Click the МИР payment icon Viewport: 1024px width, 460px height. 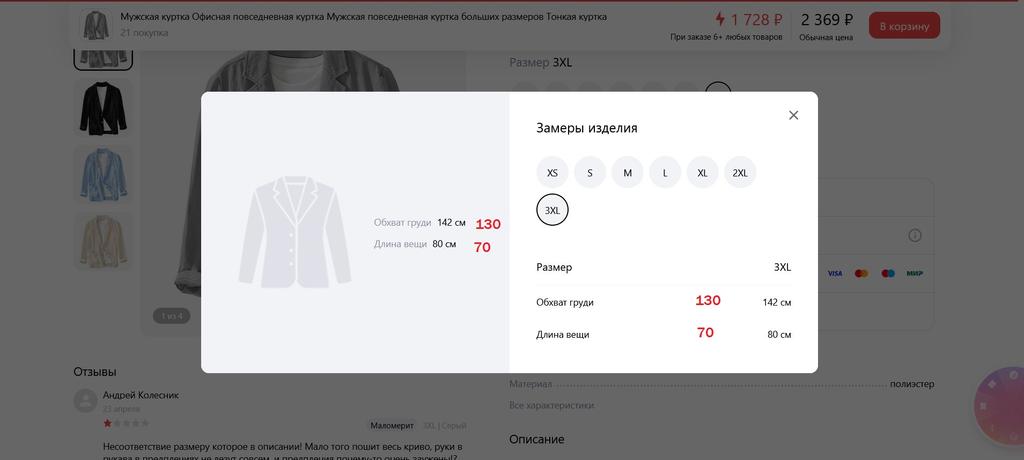pyautogui.click(x=914, y=273)
